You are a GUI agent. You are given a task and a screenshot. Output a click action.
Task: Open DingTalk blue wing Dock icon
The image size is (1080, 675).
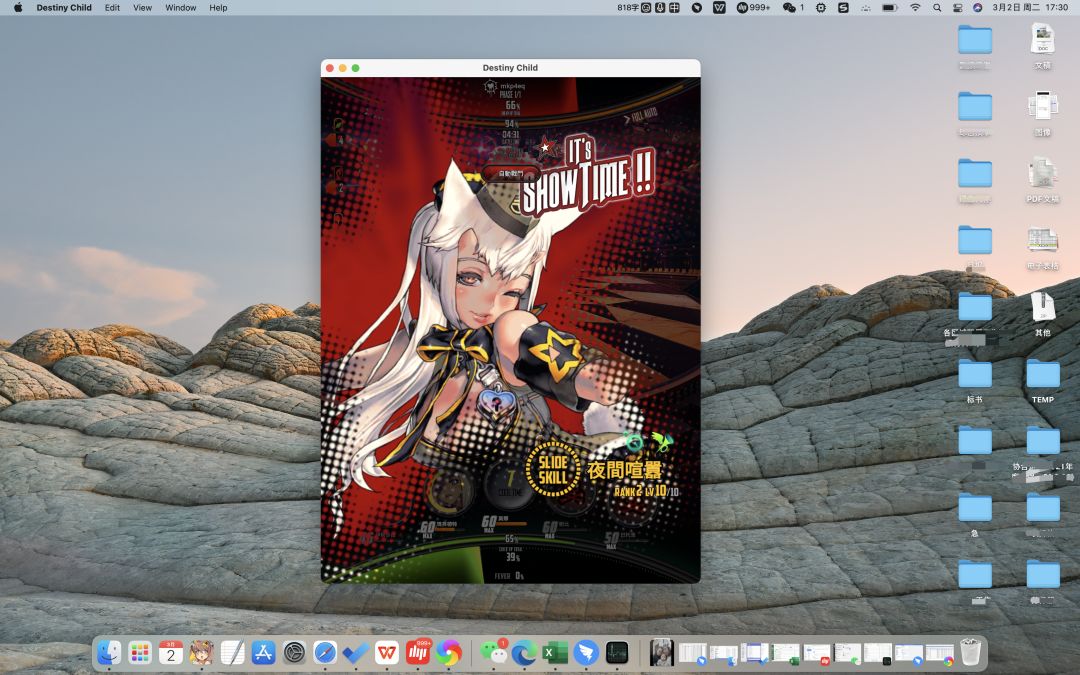coord(585,652)
